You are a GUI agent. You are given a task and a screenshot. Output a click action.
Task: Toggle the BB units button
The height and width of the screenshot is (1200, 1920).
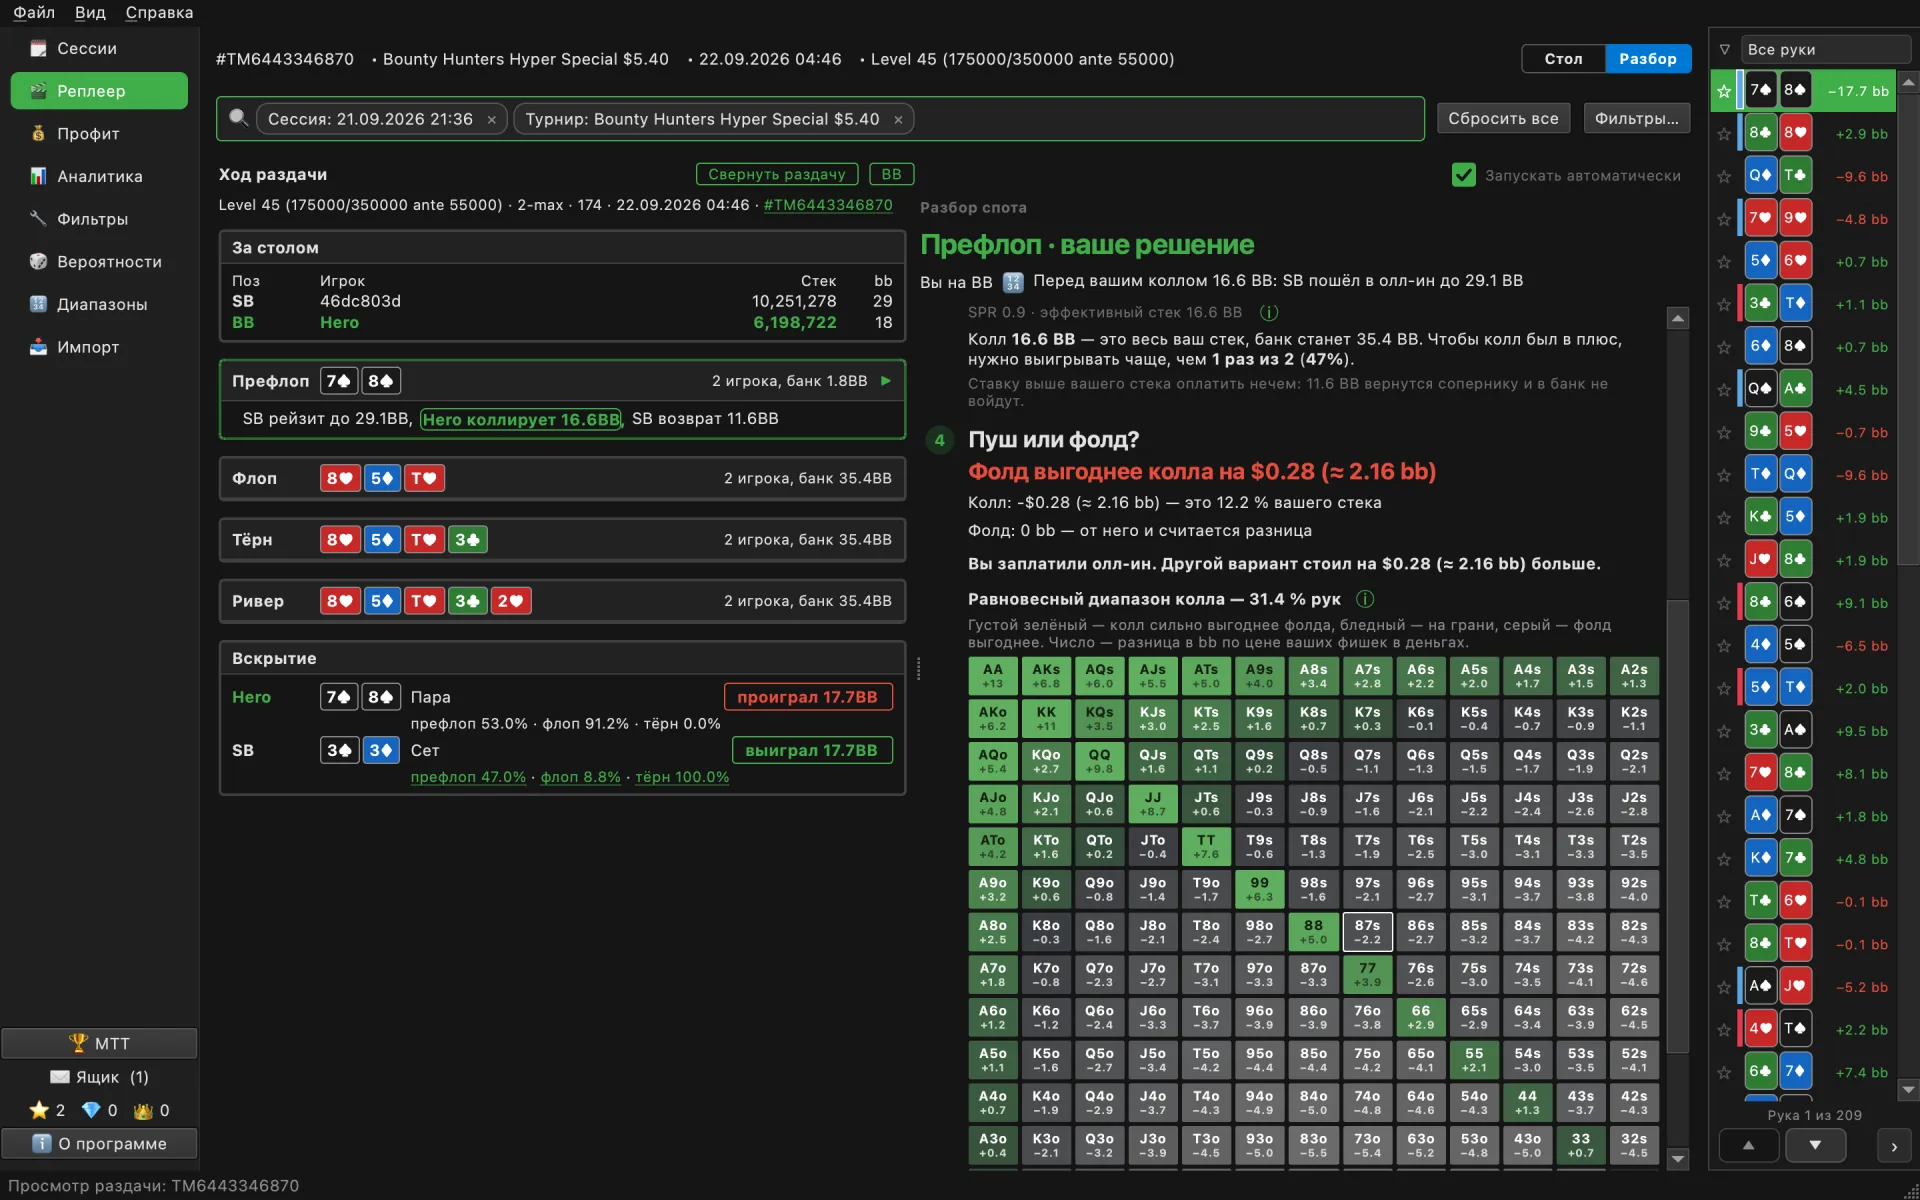pyautogui.click(x=891, y=174)
